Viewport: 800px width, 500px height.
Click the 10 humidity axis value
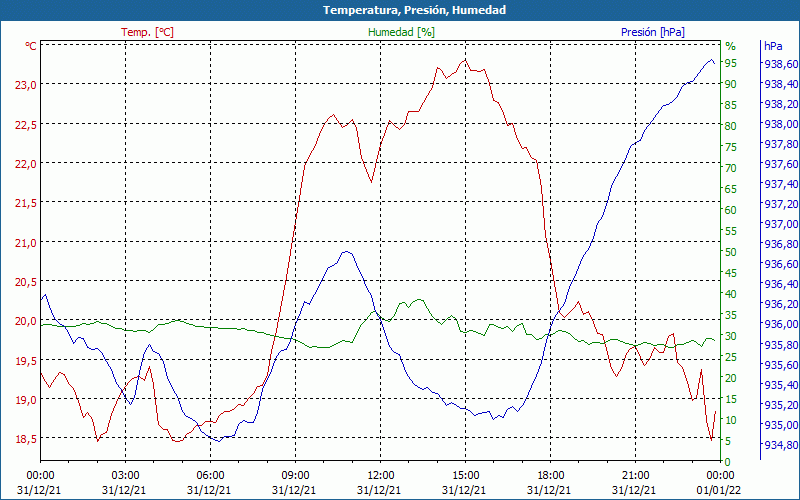(x=731, y=420)
